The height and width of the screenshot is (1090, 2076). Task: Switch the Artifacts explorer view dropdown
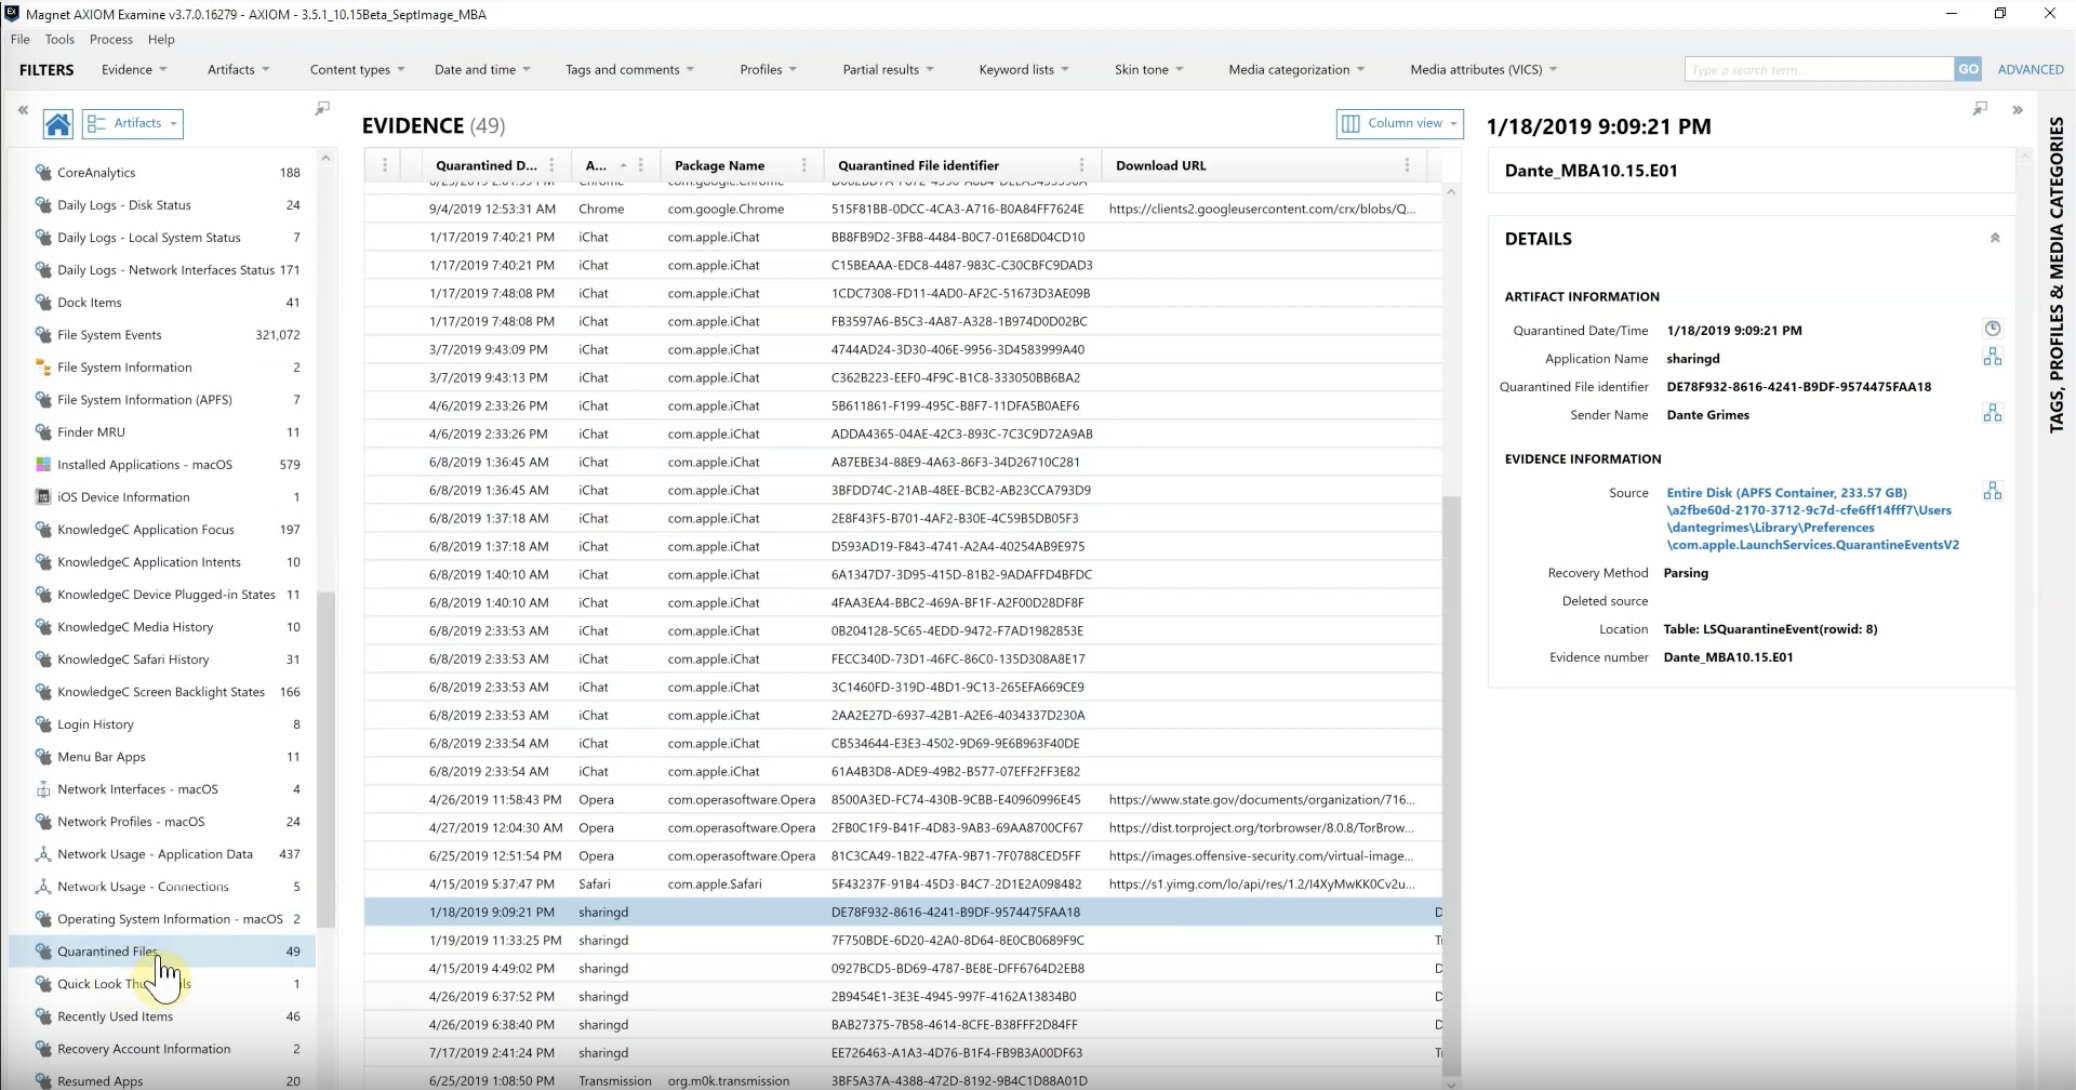(133, 123)
